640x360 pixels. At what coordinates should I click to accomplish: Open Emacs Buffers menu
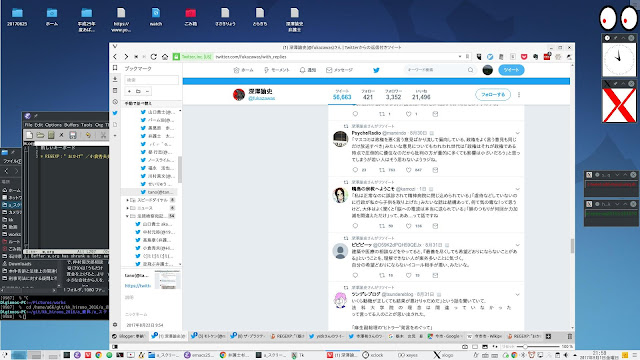click(71, 125)
